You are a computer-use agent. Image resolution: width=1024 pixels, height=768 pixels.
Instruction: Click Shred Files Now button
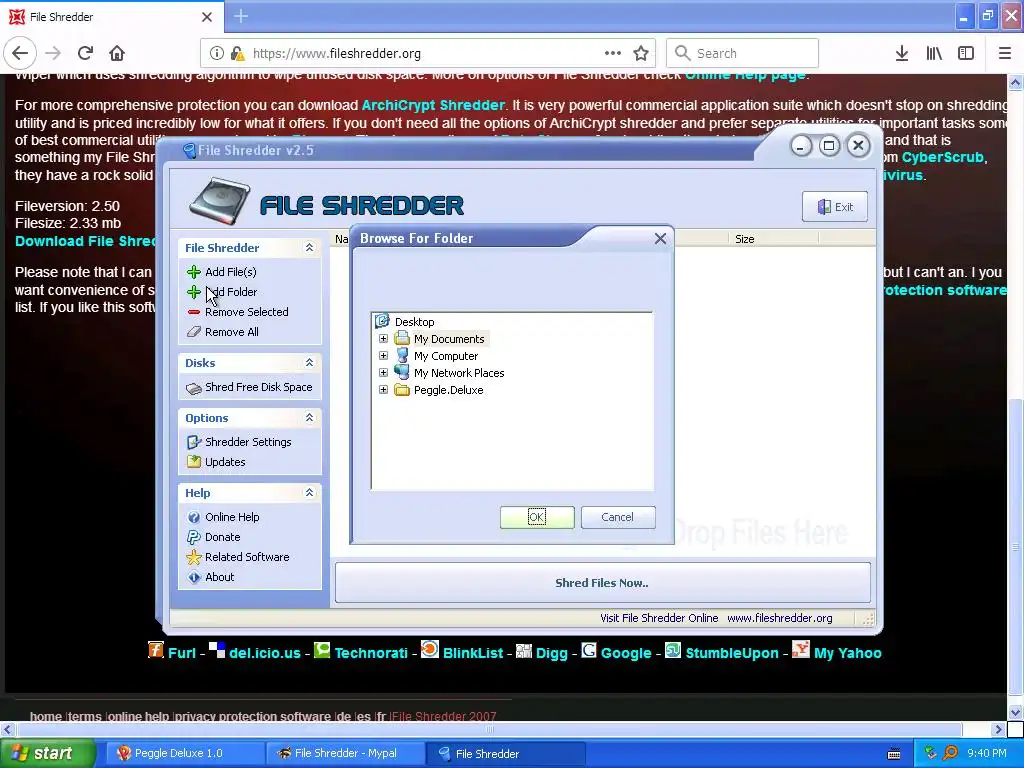(x=602, y=583)
